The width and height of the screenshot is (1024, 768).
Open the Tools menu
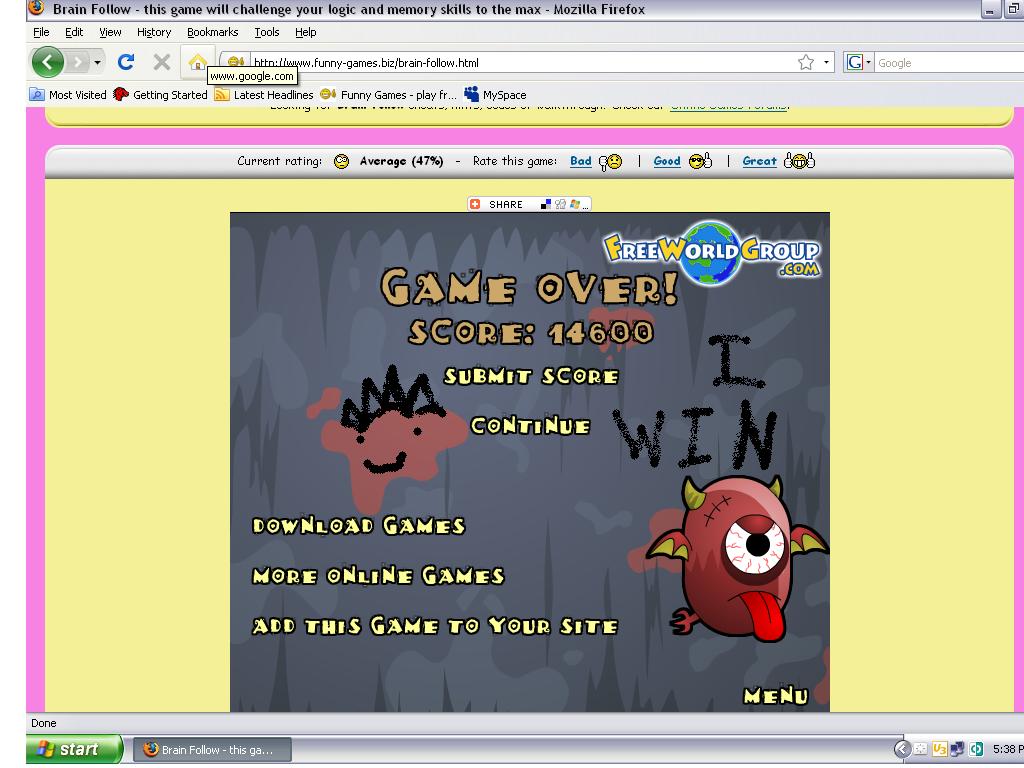266,32
